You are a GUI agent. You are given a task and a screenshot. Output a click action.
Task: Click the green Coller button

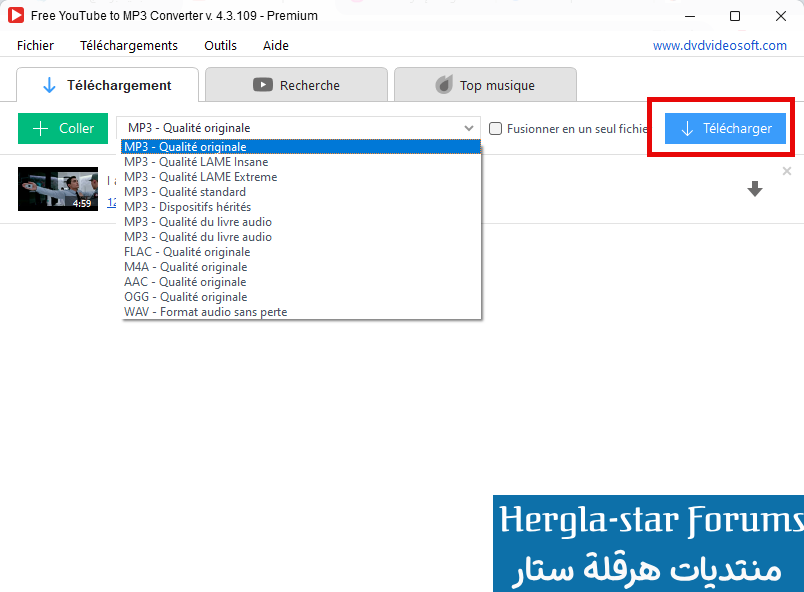63,128
